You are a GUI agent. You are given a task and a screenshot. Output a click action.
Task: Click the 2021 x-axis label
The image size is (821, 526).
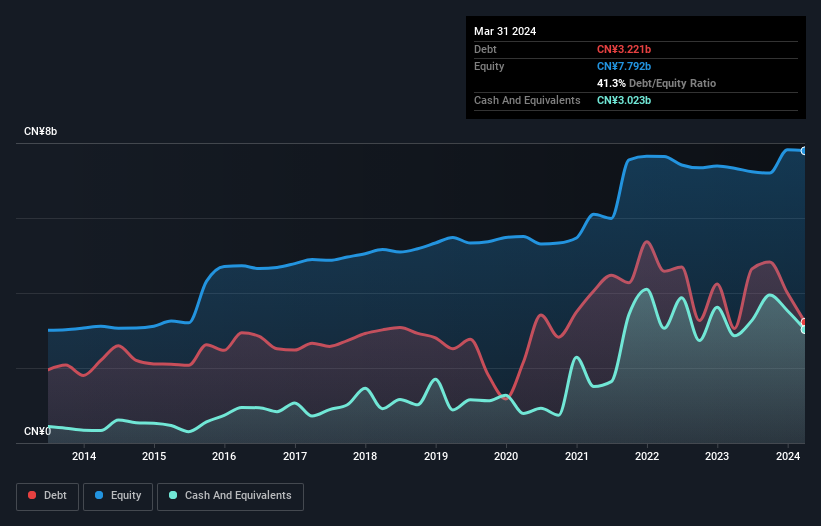coord(576,456)
